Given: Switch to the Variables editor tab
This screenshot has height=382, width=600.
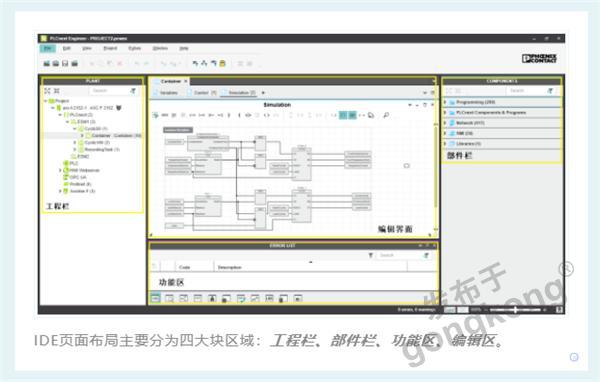Looking at the screenshot, I should 166,93.
